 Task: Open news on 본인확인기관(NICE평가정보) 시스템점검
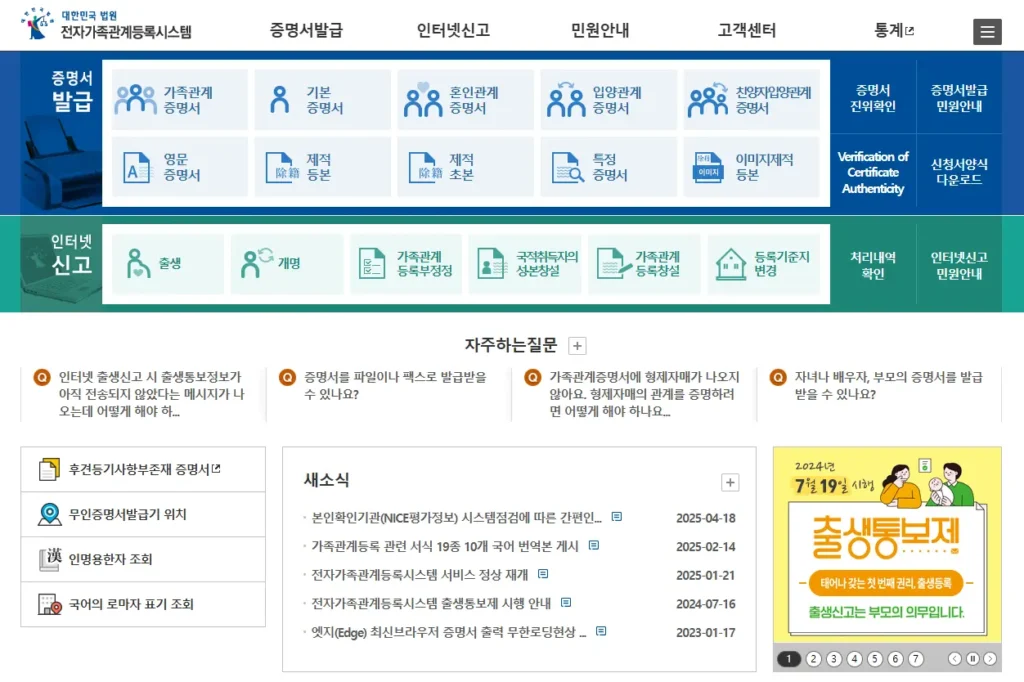456,517
